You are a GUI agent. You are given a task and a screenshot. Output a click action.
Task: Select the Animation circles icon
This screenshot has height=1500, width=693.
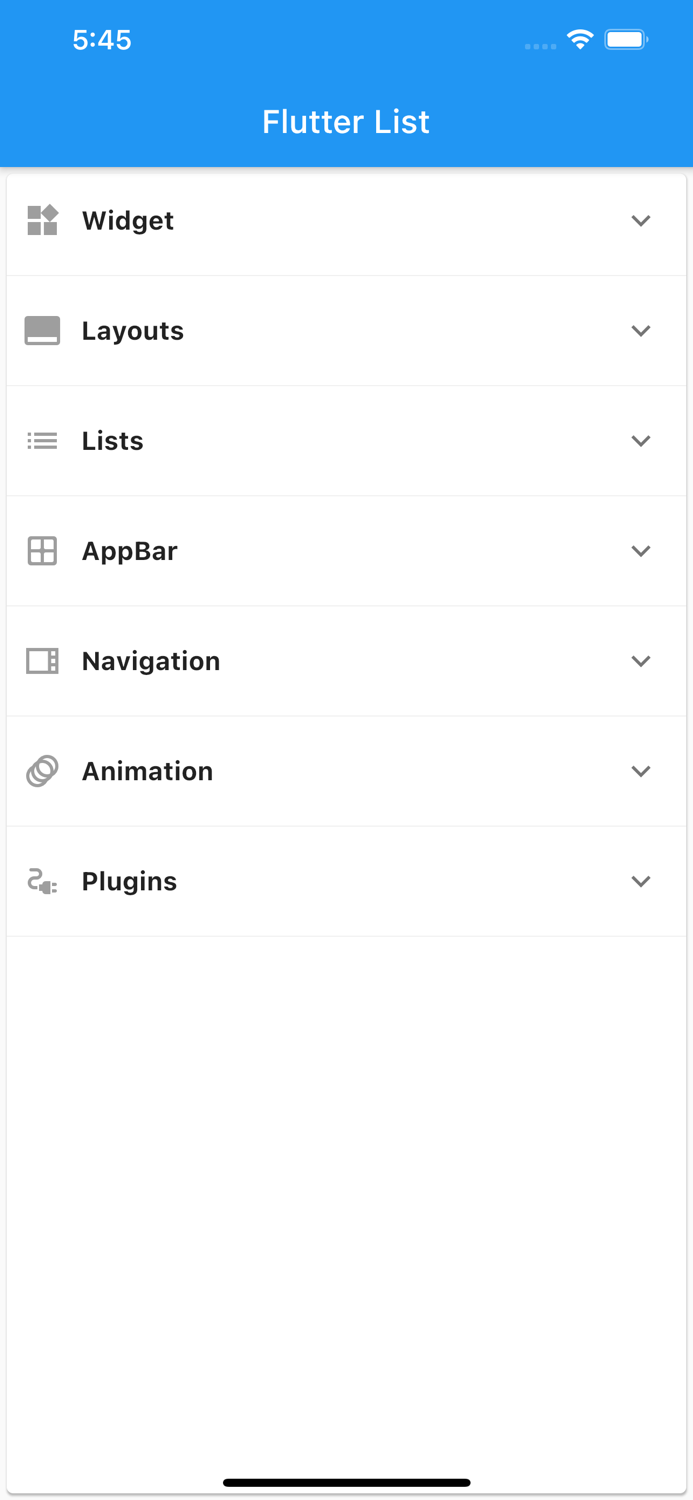pos(42,771)
